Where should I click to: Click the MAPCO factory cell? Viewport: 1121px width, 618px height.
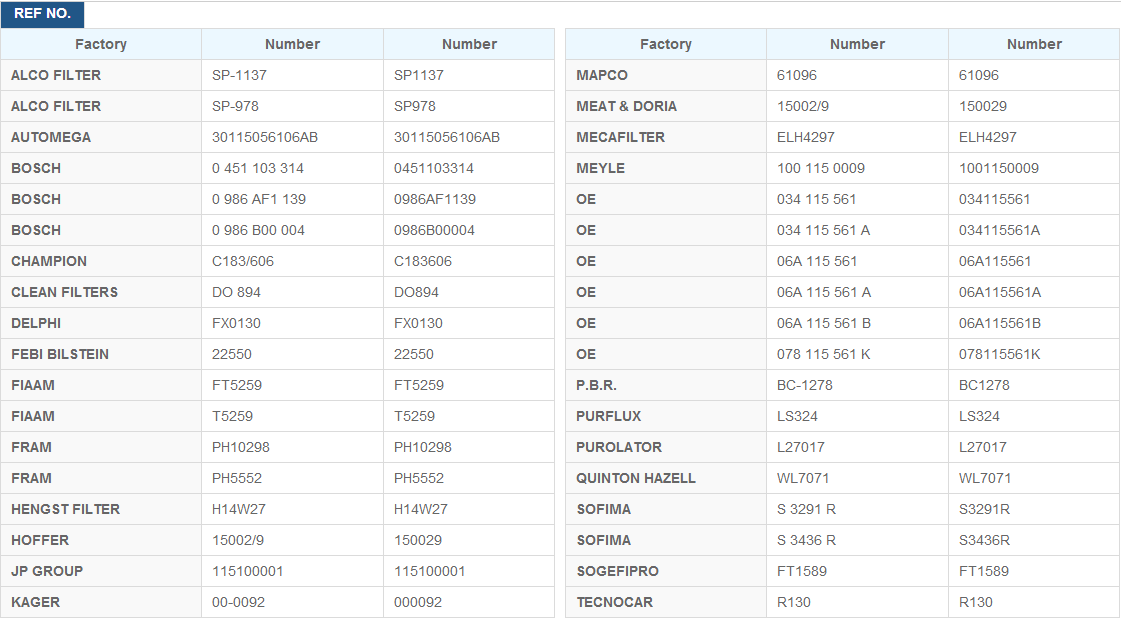(666, 75)
